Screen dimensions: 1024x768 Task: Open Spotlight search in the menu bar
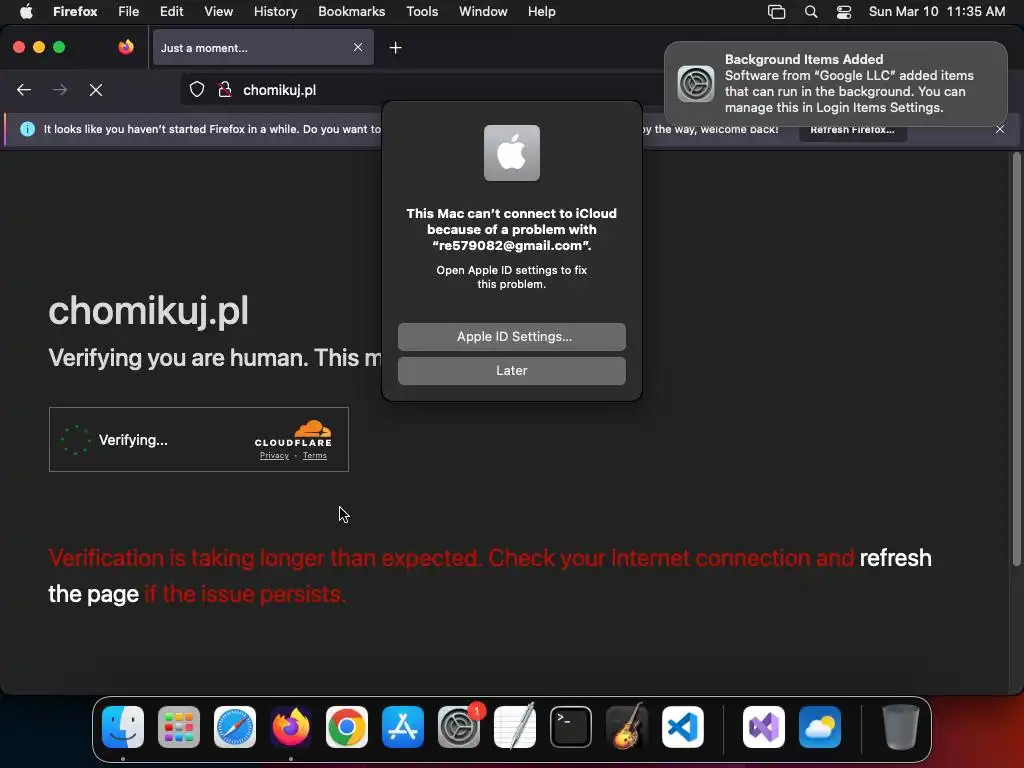[811, 11]
